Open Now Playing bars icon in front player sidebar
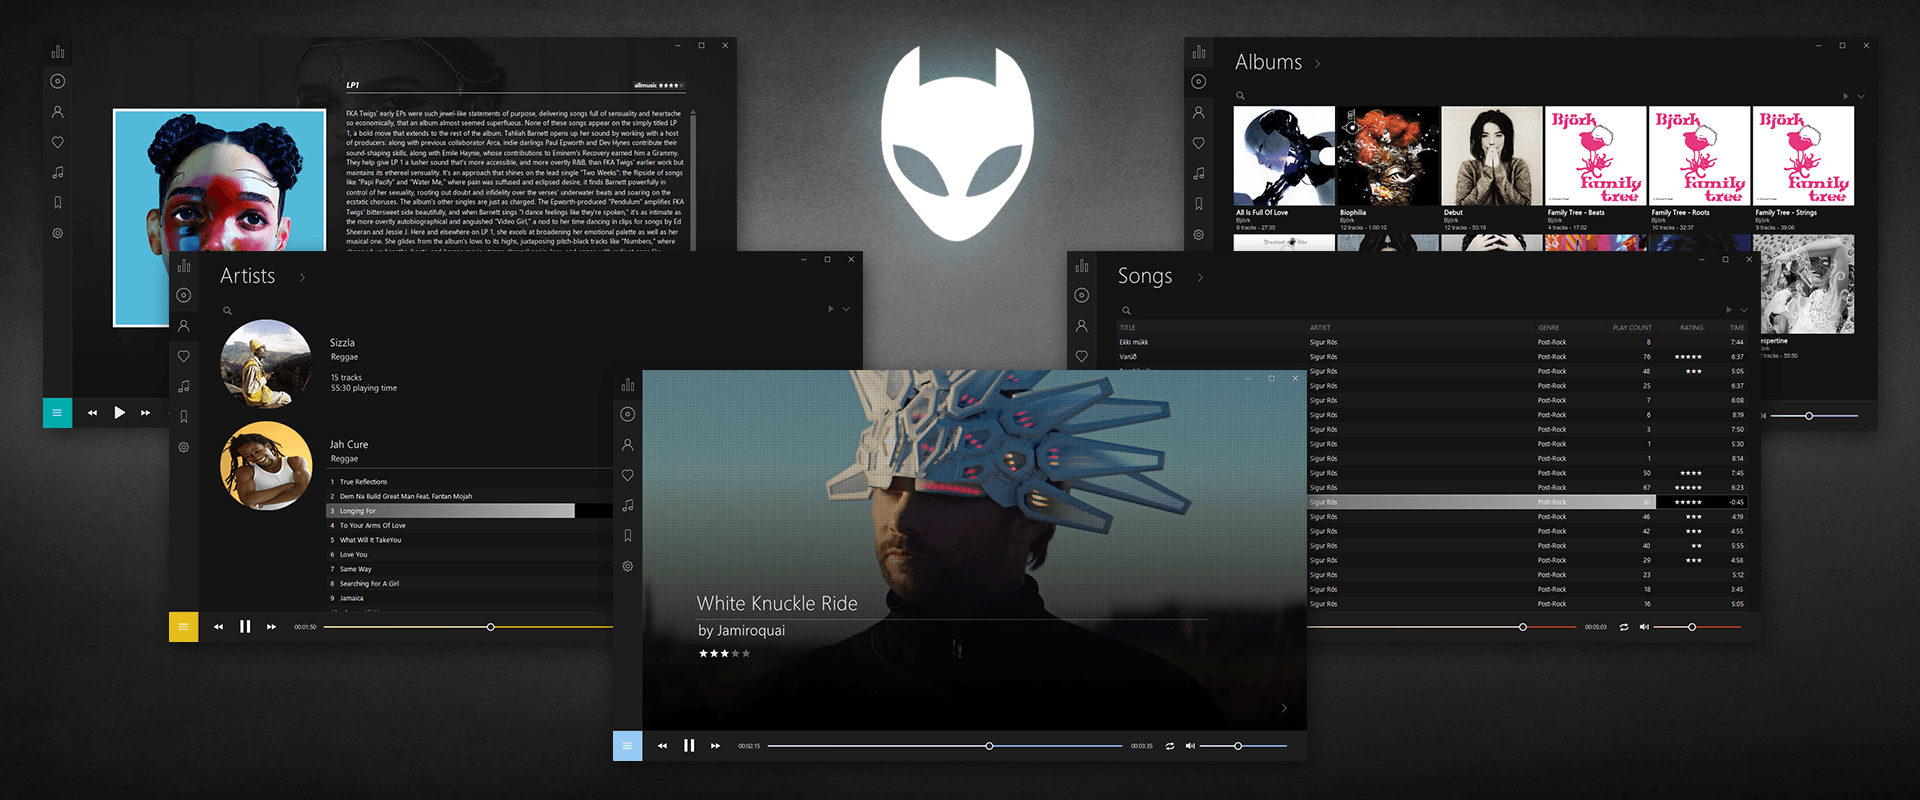This screenshot has width=1920, height=800. (x=628, y=385)
